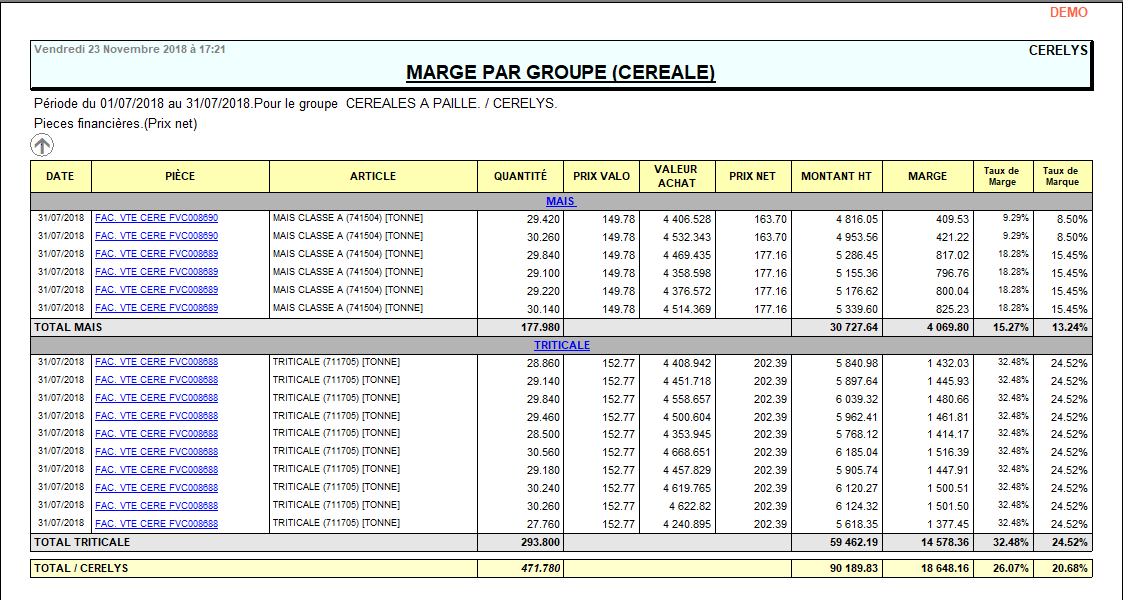Click the DATE column header

[60, 176]
